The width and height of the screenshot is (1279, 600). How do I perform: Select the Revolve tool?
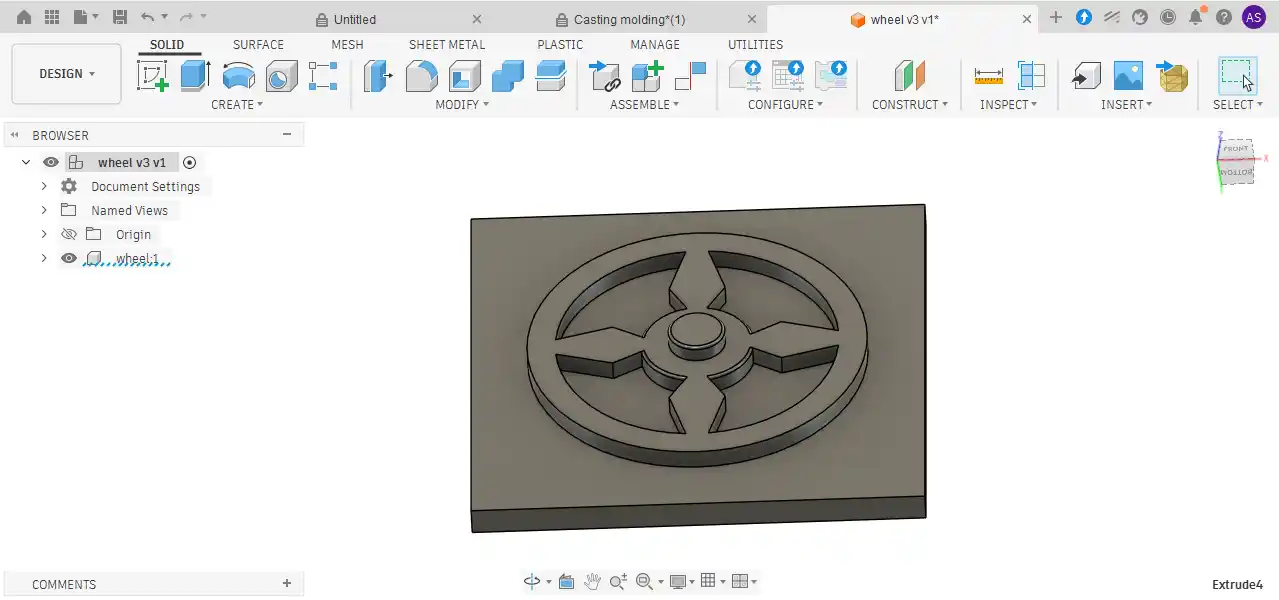238,76
